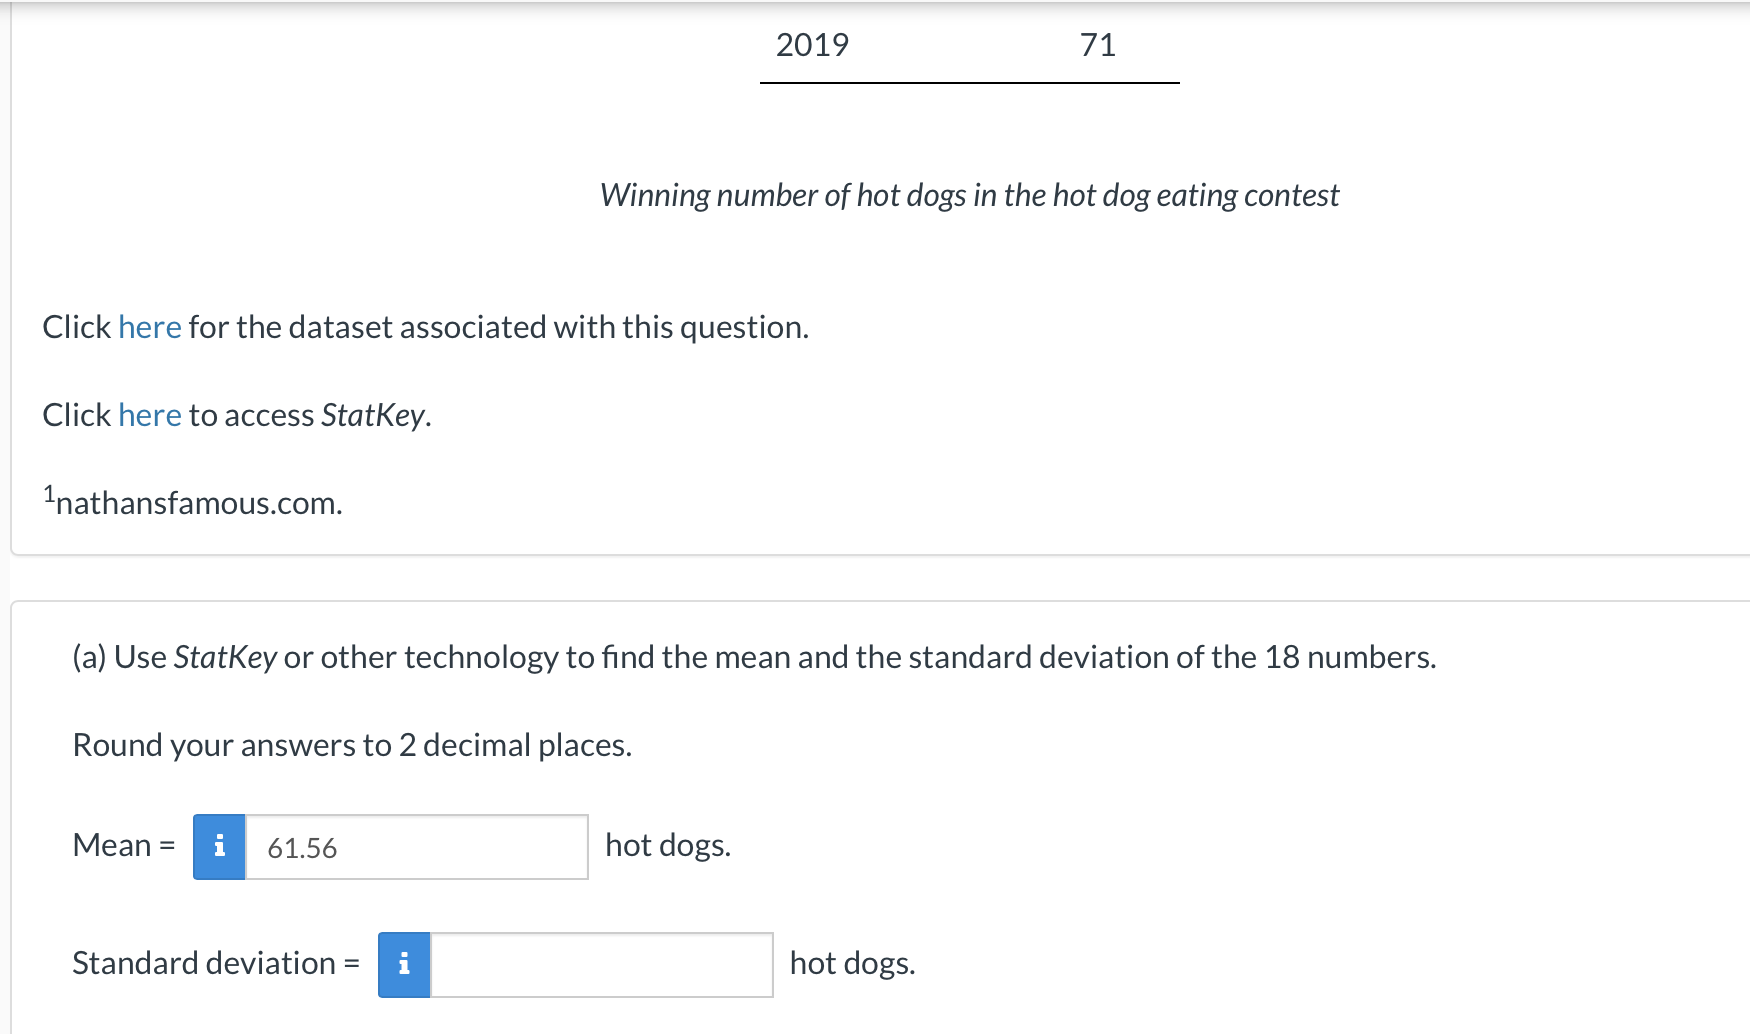Click the hot dog contest table caption
Screen dimensions: 1750x1034
(x=969, y=195)
